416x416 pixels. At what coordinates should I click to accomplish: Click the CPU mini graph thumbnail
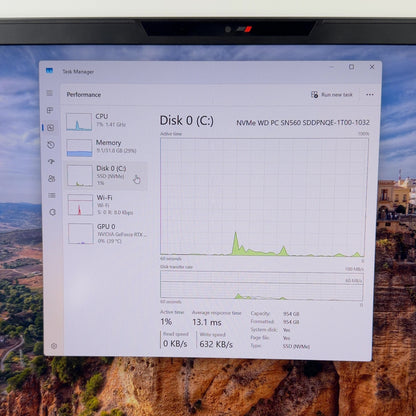(x=79, y=122)
